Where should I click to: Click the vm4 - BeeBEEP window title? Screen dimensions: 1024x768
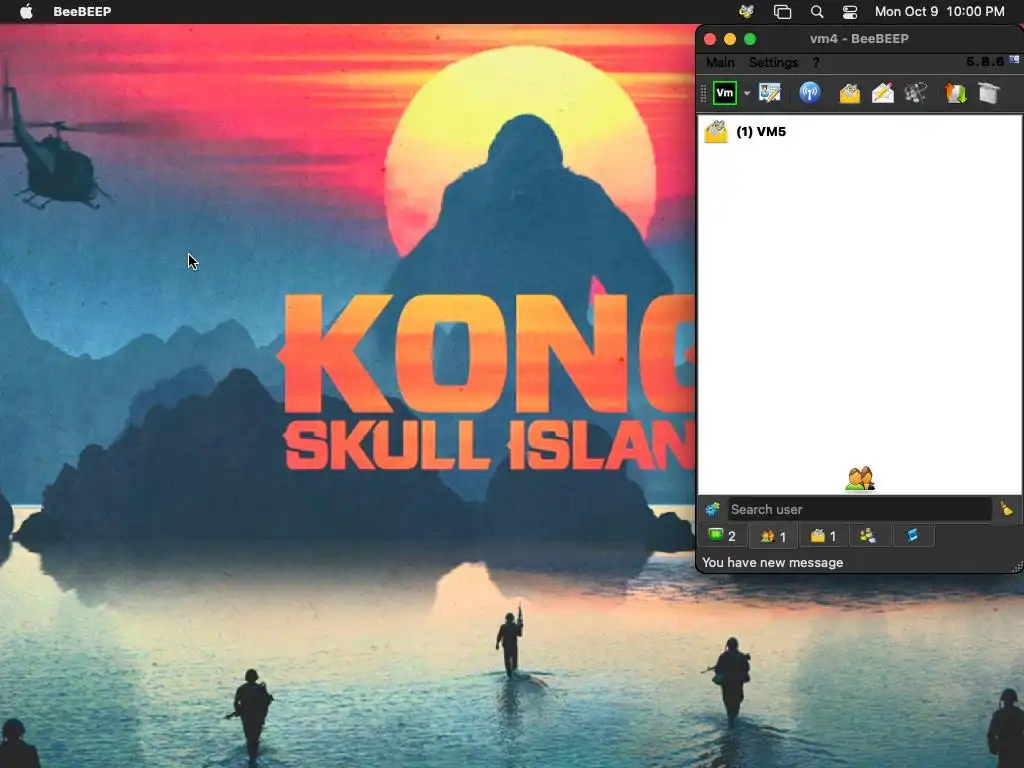(x=859, y=39)
